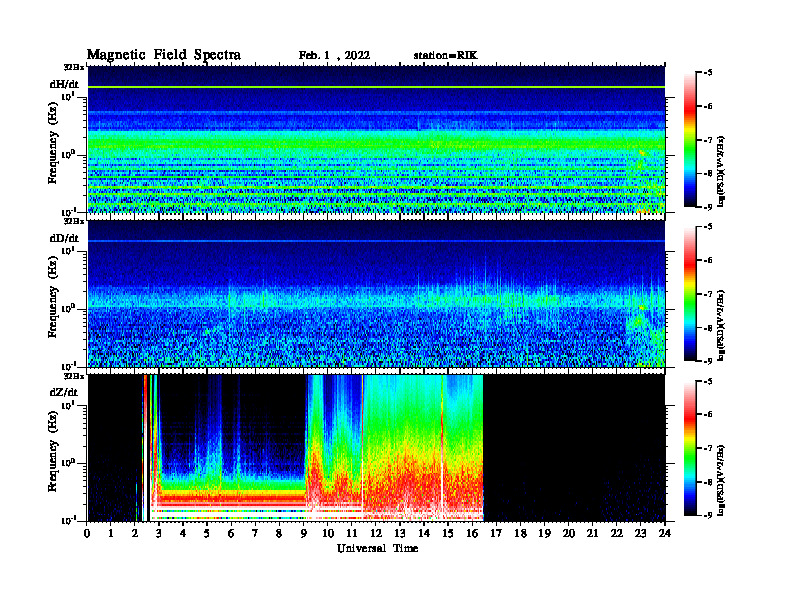Viewport: 792px width, 612px height.
Task: Click hour 24 tick label on Universal Time axis
Action: pos(665,533)
